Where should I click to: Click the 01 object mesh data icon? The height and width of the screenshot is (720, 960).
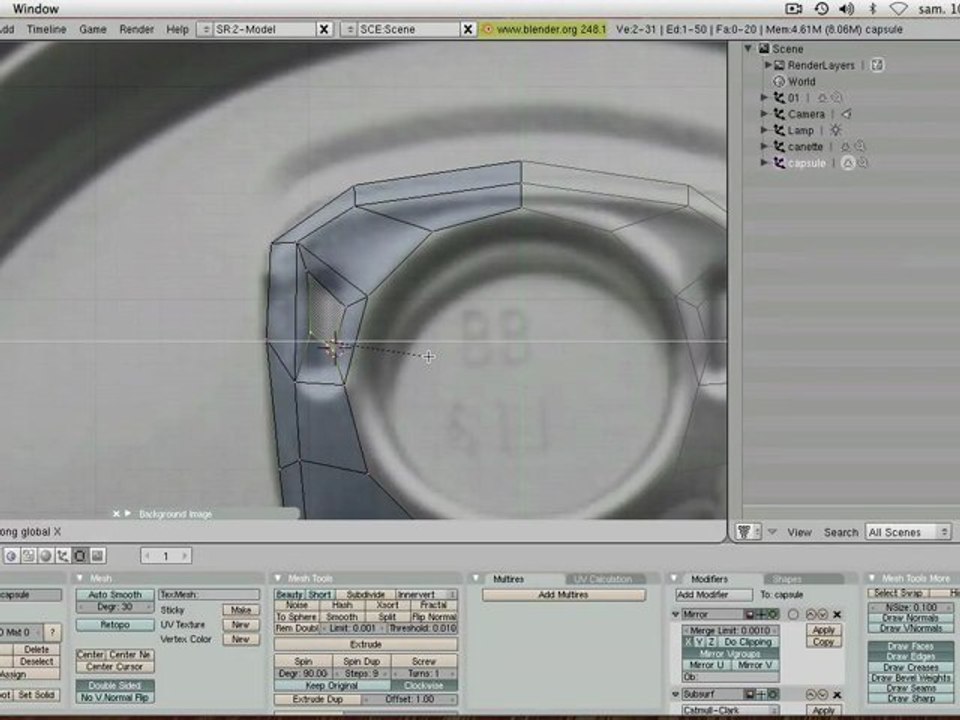tap(822, 98)
